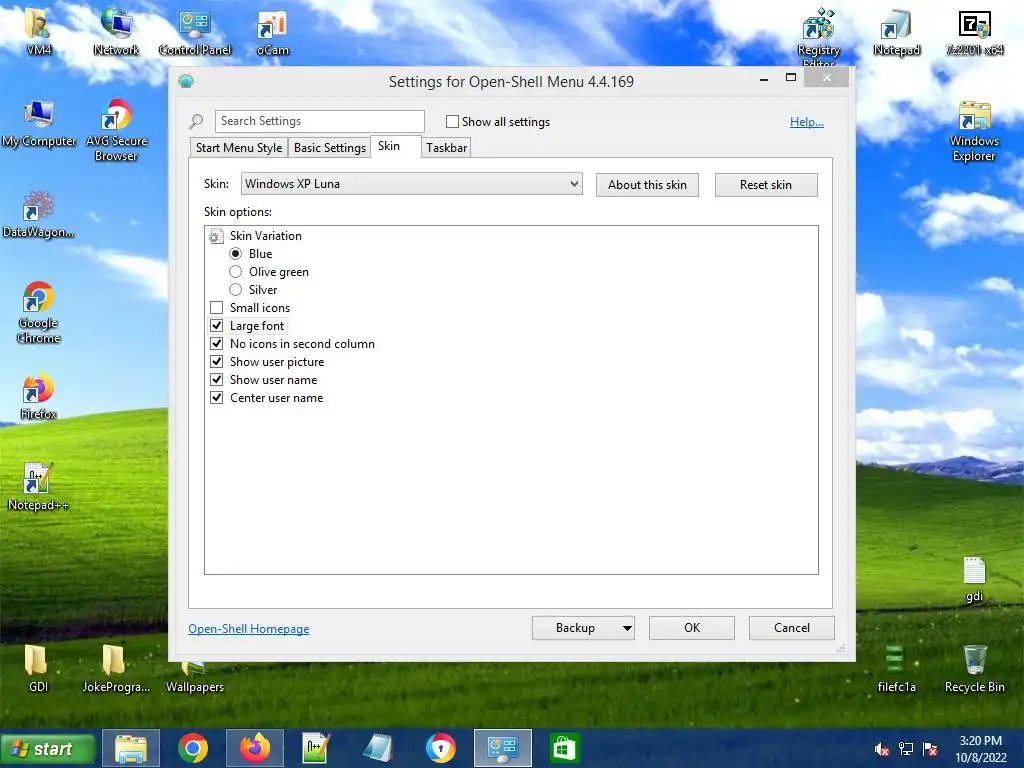The width and height of the screenshot is (1024, 768).
Task: Open the Notepad++ desktop shortcut
Action: pyautogui.click(x=38, y=487)
